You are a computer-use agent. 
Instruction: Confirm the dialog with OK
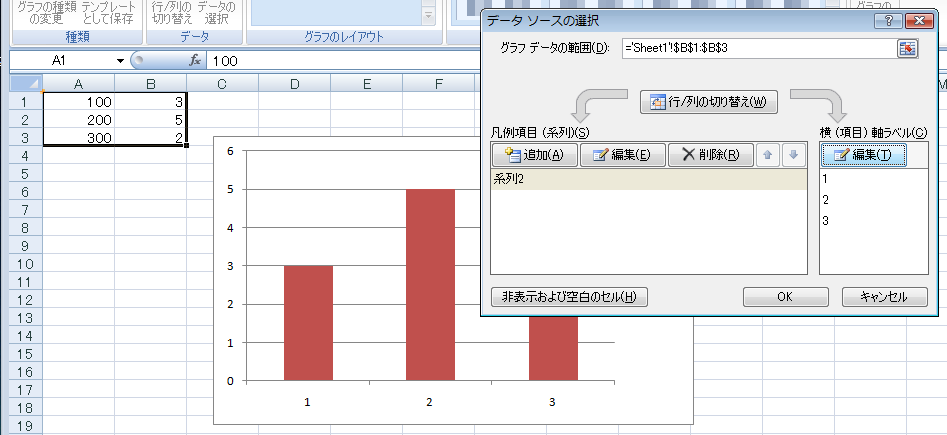tap(784, 297)
